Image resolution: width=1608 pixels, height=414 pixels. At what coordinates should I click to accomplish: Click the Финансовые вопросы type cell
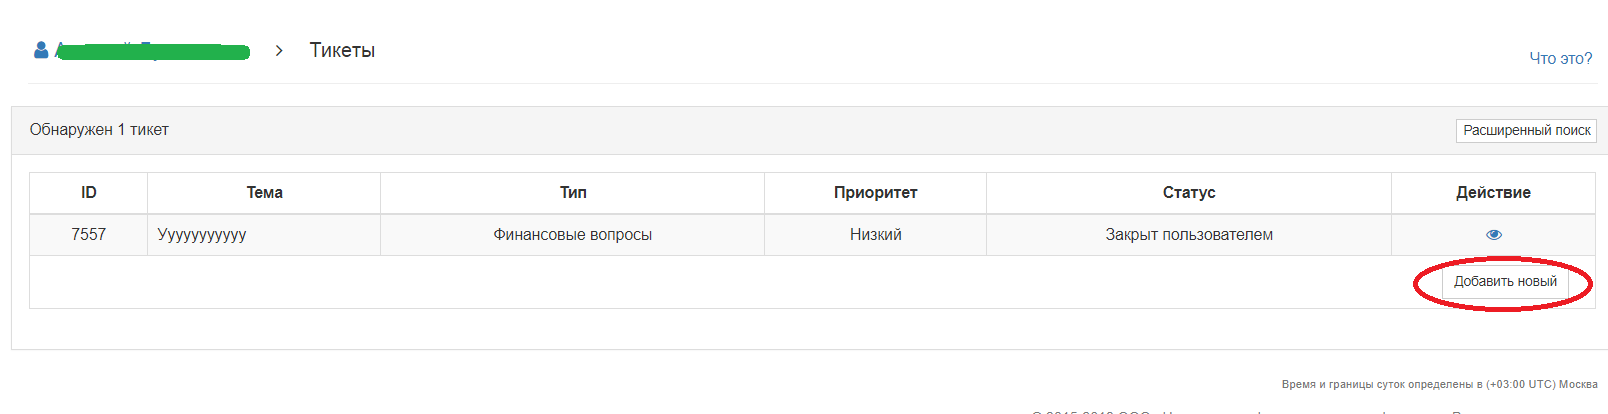(573, 235)
